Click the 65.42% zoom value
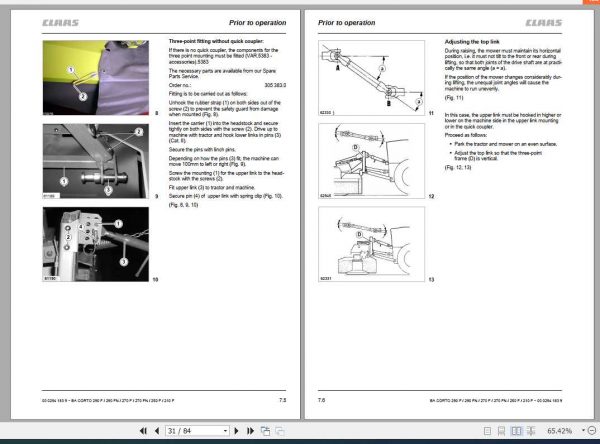This screenshot has height=444, width=600. click(559, 431)
